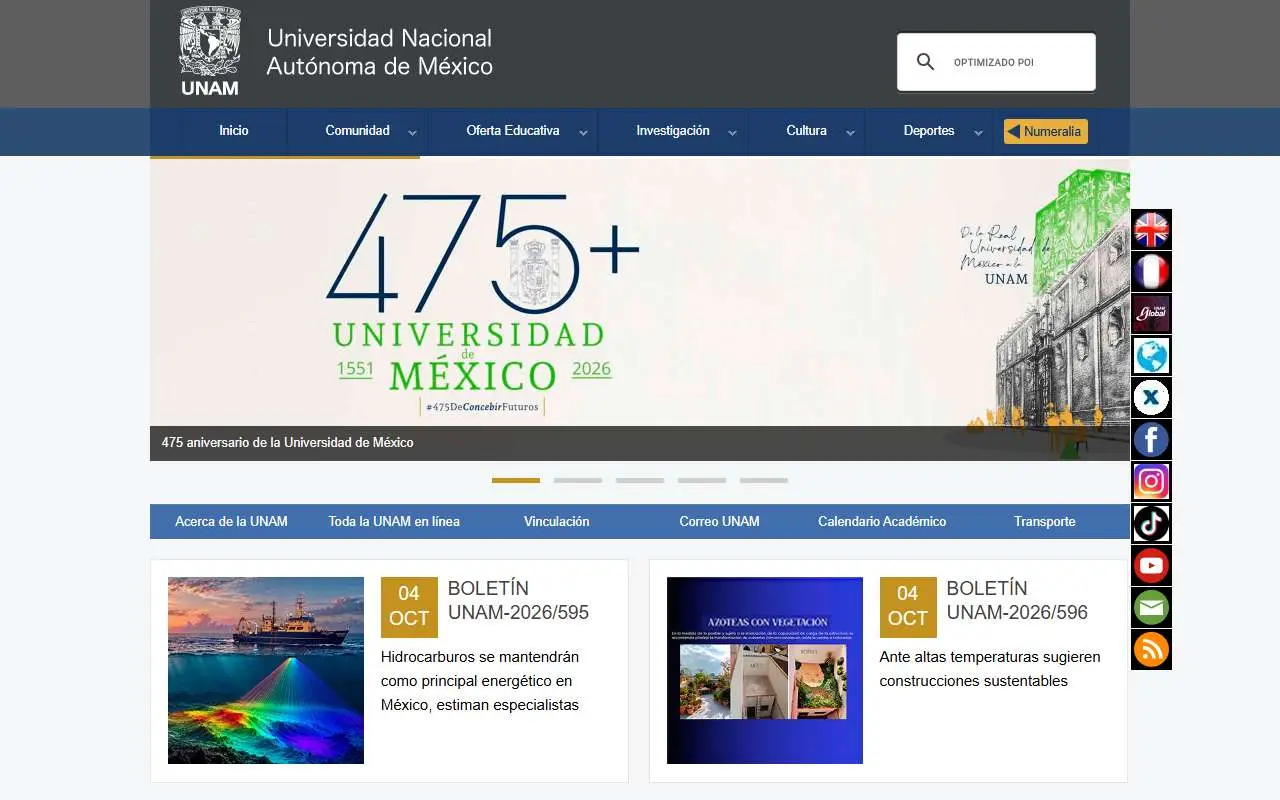The height and width of the screenshot is (800, 1280).
Task: Open Toda la UNAM en línea
Action: (394, 521)
